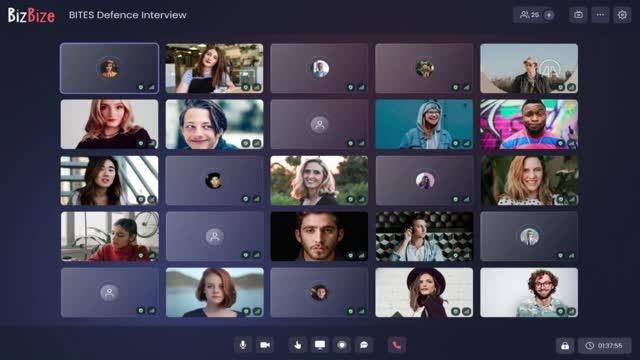Viewport: 640px width, 360px height.
Task: Click the white-shirt man avatar circle
Action: tap(319, 68)
